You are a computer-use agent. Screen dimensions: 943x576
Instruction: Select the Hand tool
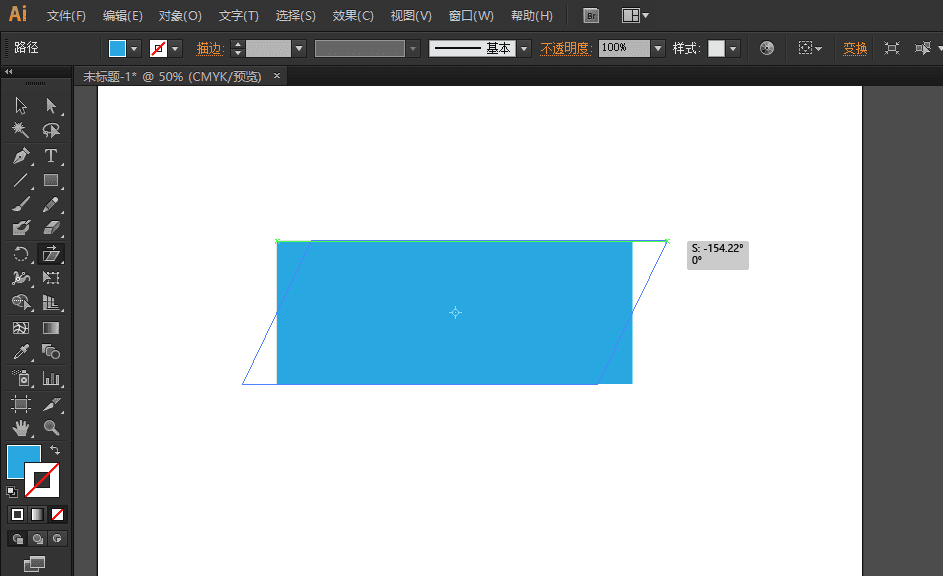[x=21, y=428]
